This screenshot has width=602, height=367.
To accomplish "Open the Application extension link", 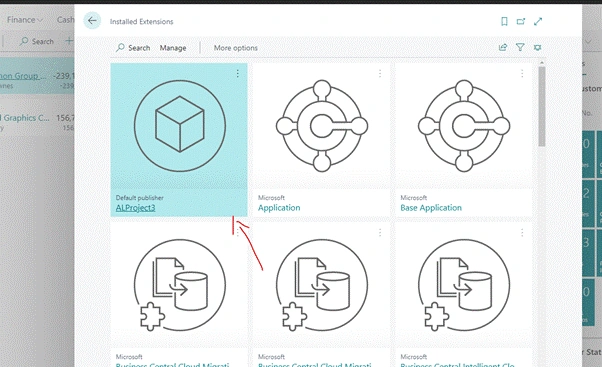I will point(279,208).
